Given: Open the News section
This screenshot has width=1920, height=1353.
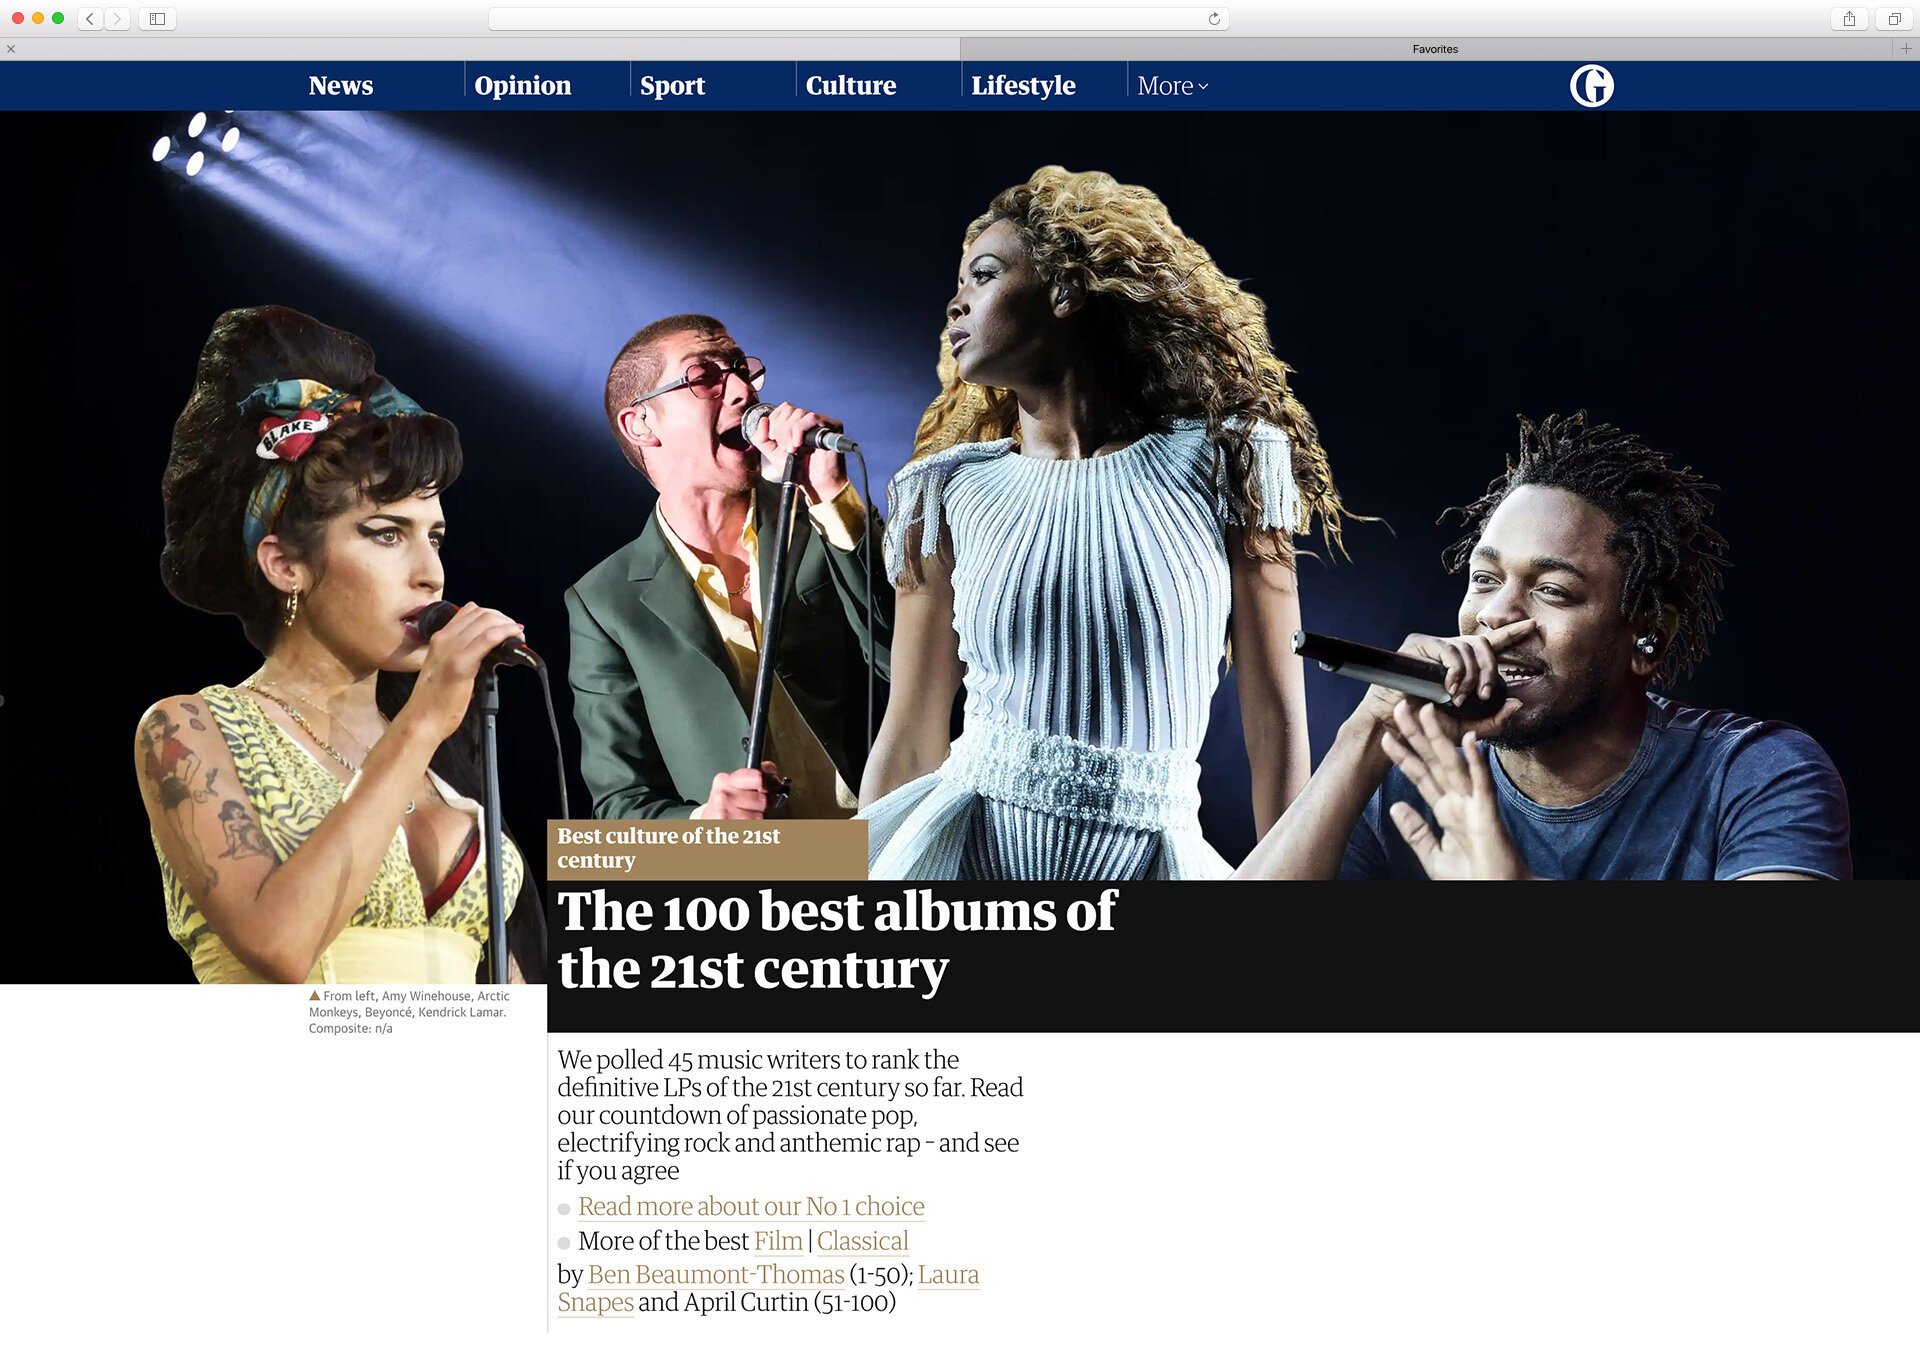Looking at the screenshot, I should pos(340,86).
